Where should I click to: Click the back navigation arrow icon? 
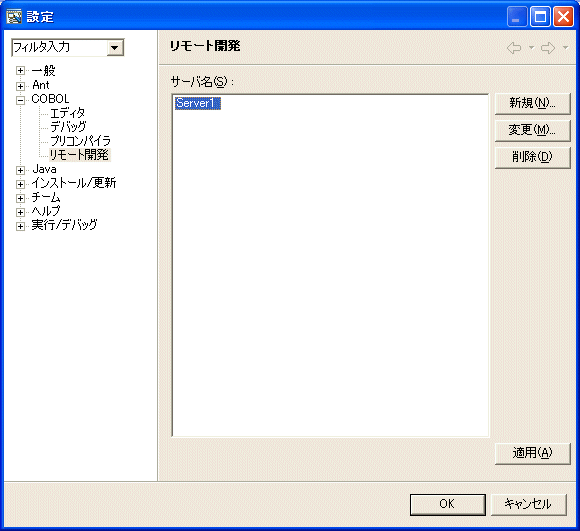514,48
